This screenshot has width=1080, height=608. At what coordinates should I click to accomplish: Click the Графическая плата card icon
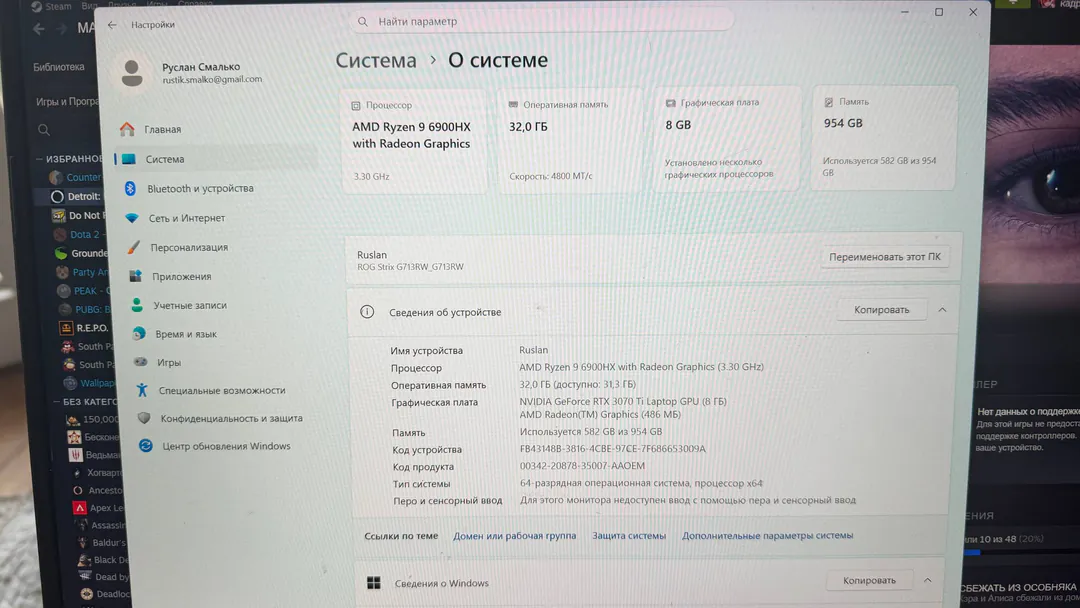tap(670, 103)
